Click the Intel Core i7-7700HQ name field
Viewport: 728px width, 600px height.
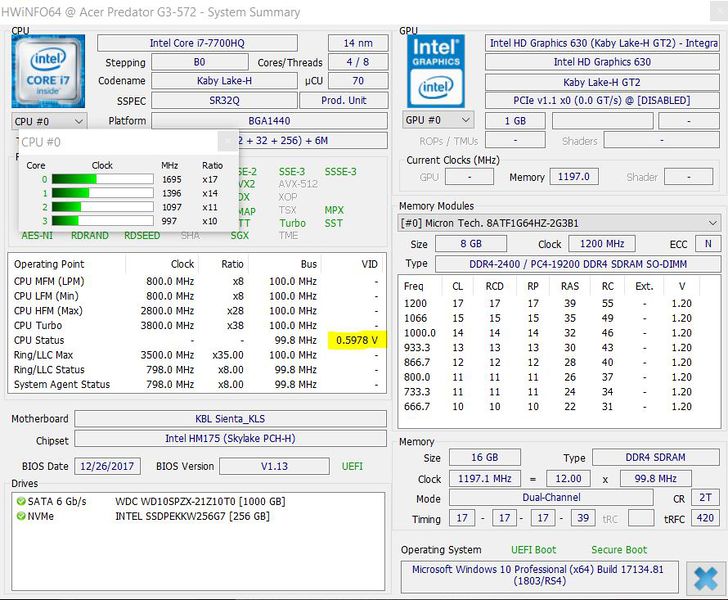(197, 43)
